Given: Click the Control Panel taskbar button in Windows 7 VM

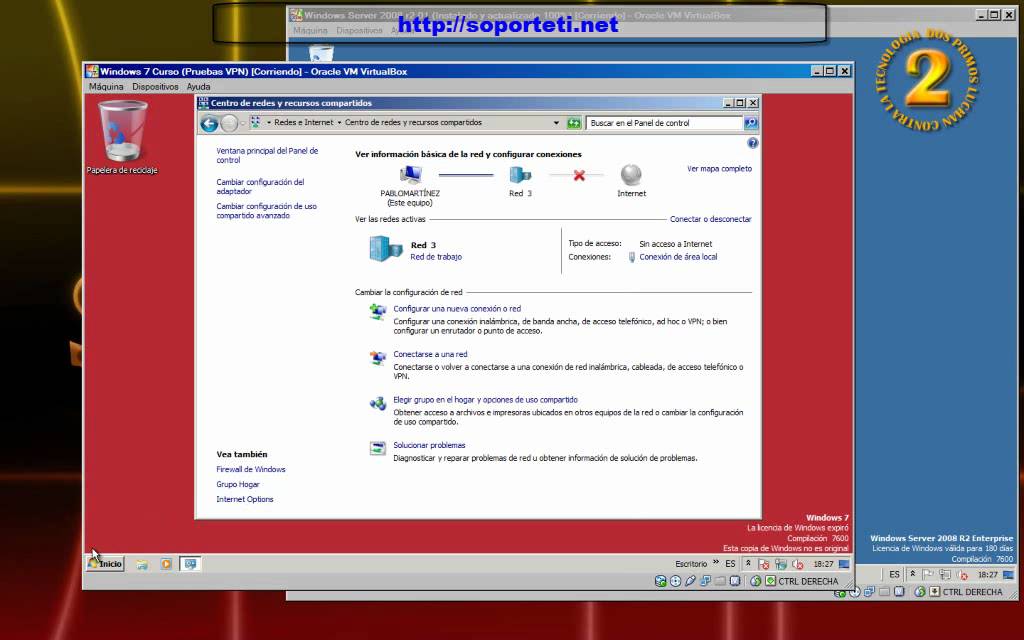Looking at the screenshot, I should [190, 564].
